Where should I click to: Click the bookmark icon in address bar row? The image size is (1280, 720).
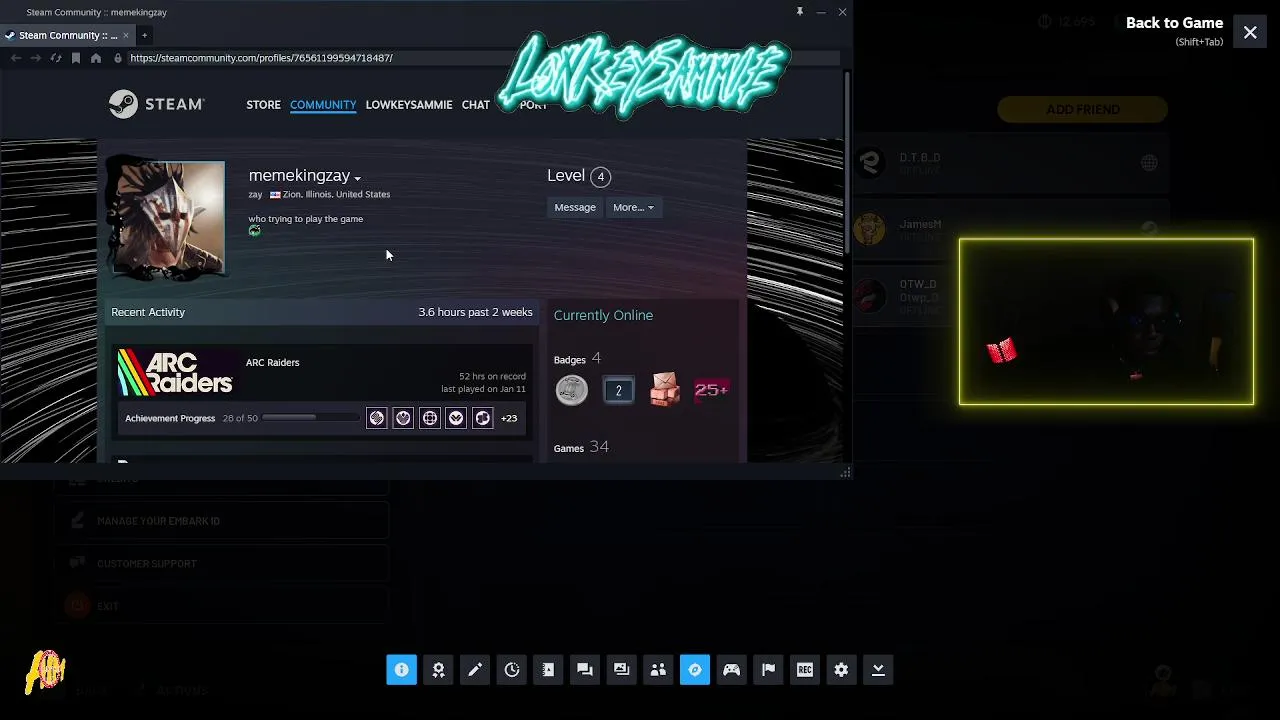click(x=76, y=58)
